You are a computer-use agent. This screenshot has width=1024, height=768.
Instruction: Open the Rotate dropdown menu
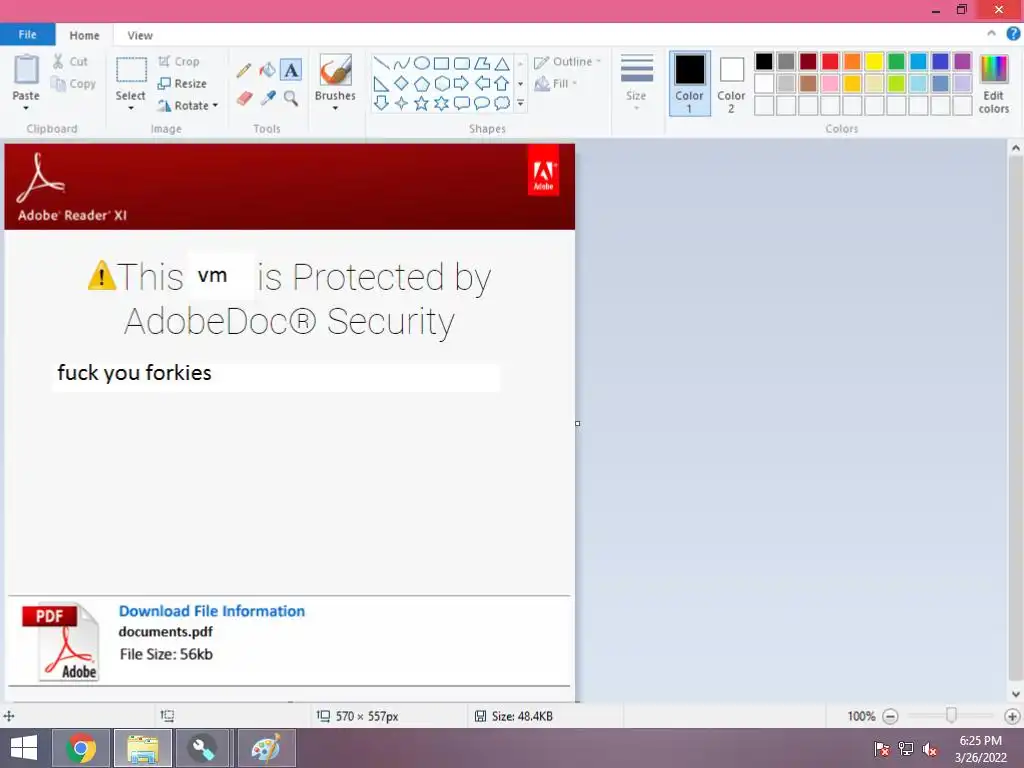pos(187,105)
